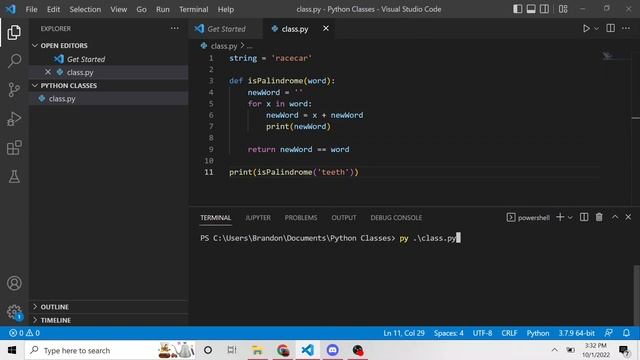The height and width of the screenshot is (360, 640).
Task: Open run options dropdown beside play icon
Action: [x=596, y=29]
